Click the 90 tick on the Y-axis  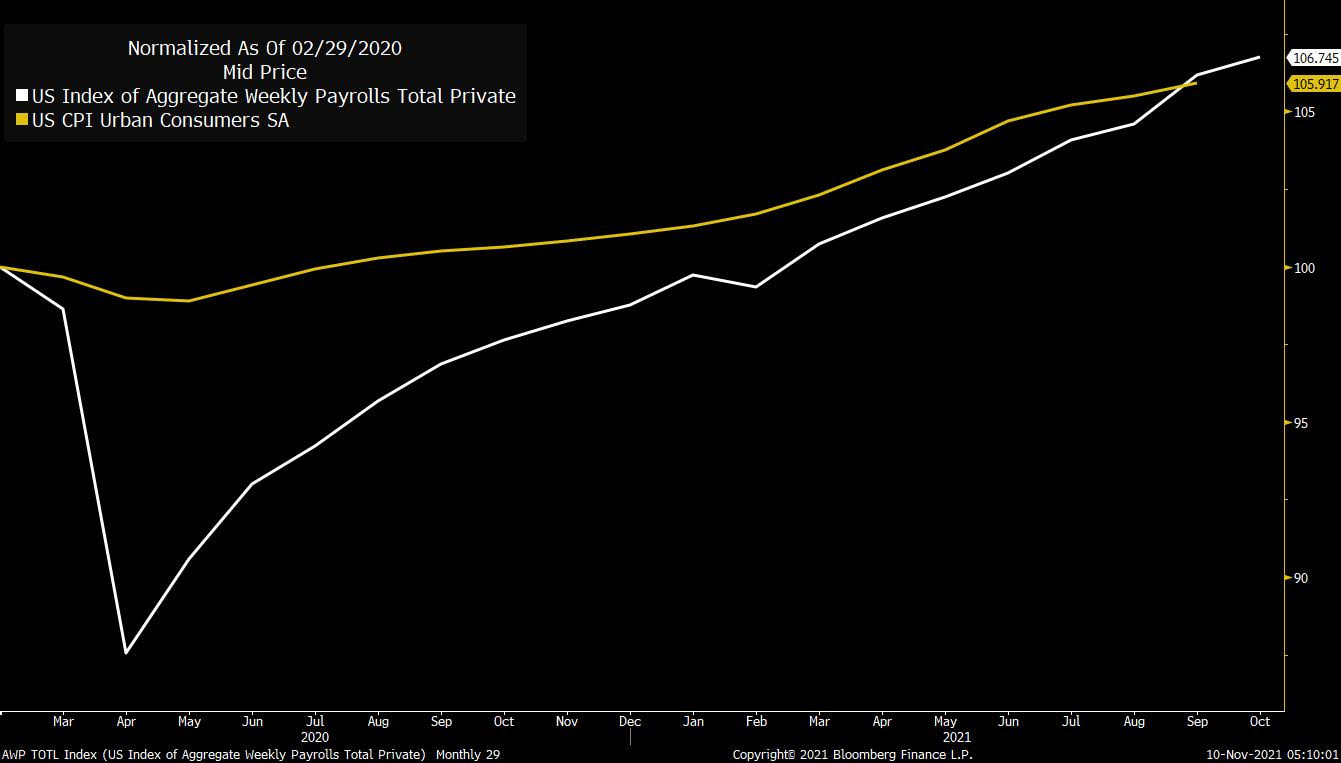coord(1303,578)
